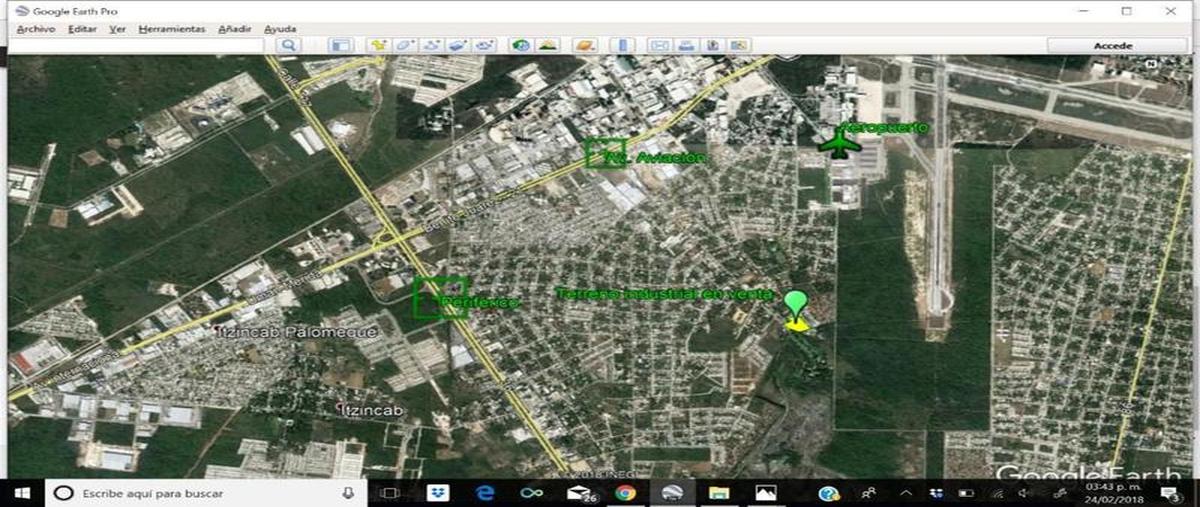Toggle the sidebar panel icon
1200x507 pixels.
pyautogui.click(x=342, y=45)
